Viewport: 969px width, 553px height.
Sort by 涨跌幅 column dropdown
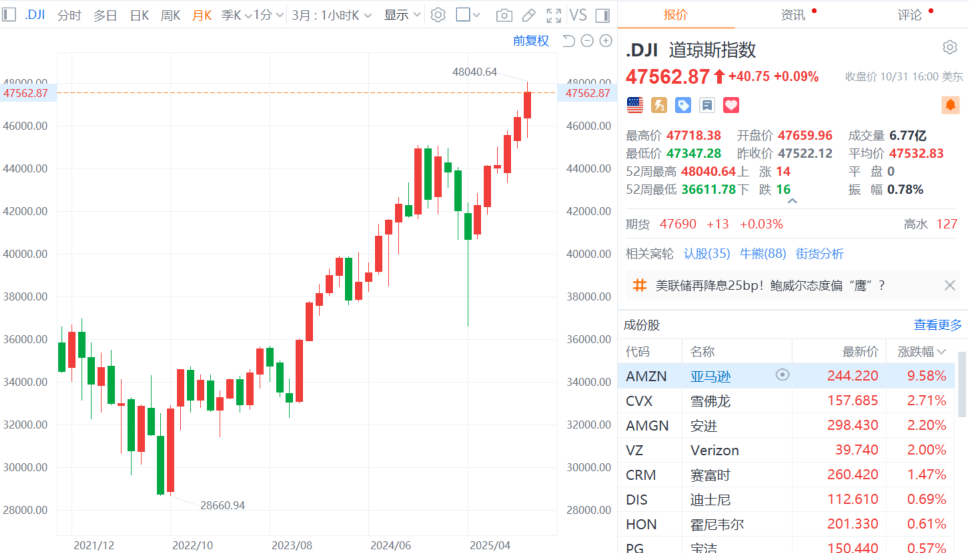click(921, 352)
